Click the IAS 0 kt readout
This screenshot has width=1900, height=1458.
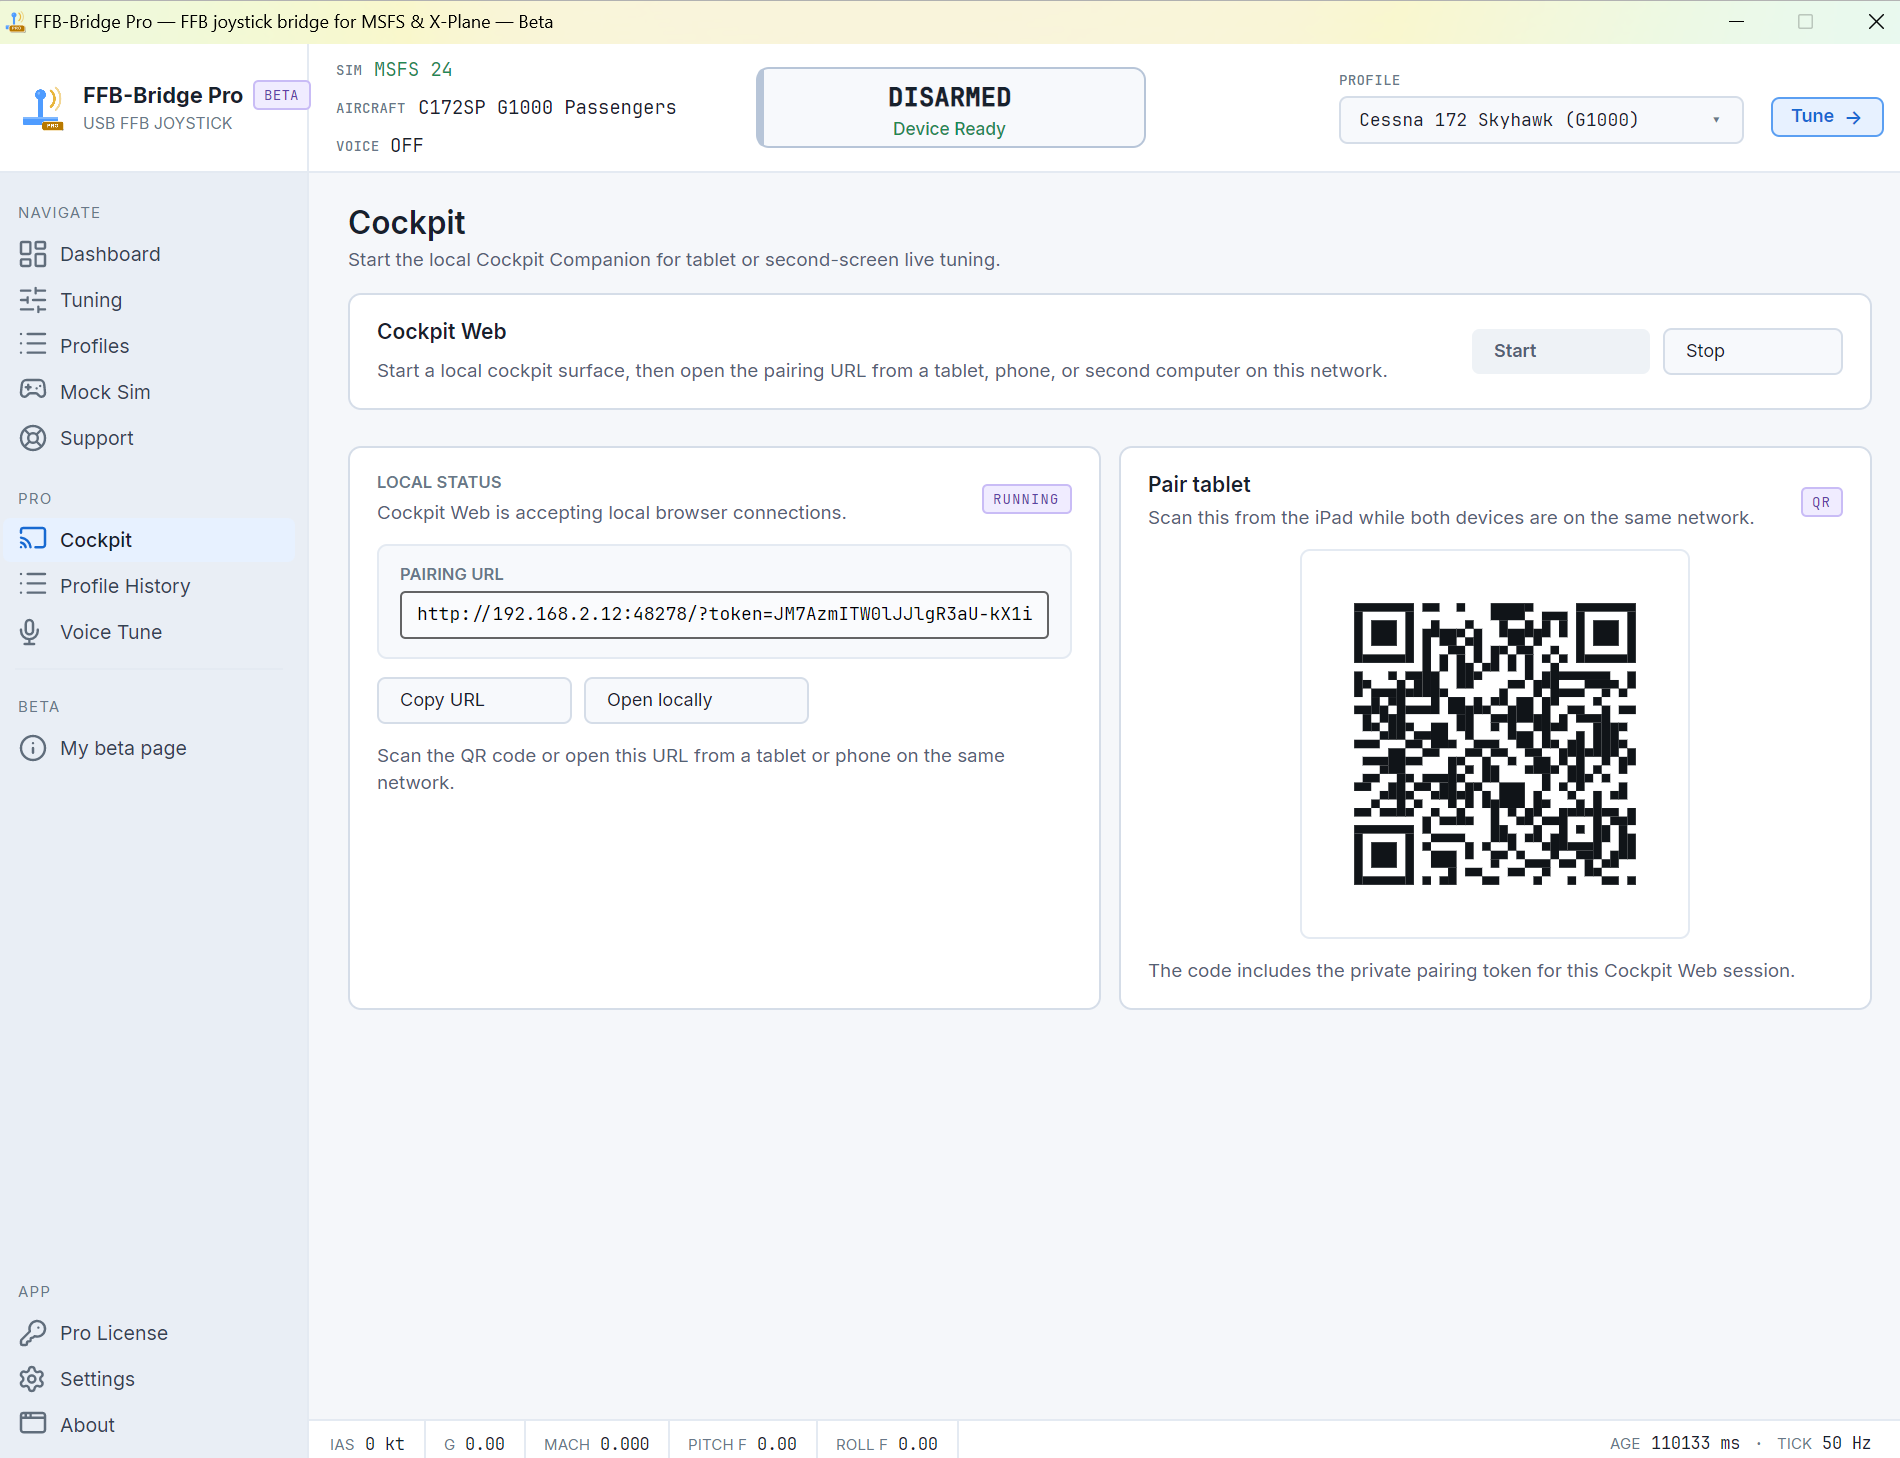coord(367,1444)
